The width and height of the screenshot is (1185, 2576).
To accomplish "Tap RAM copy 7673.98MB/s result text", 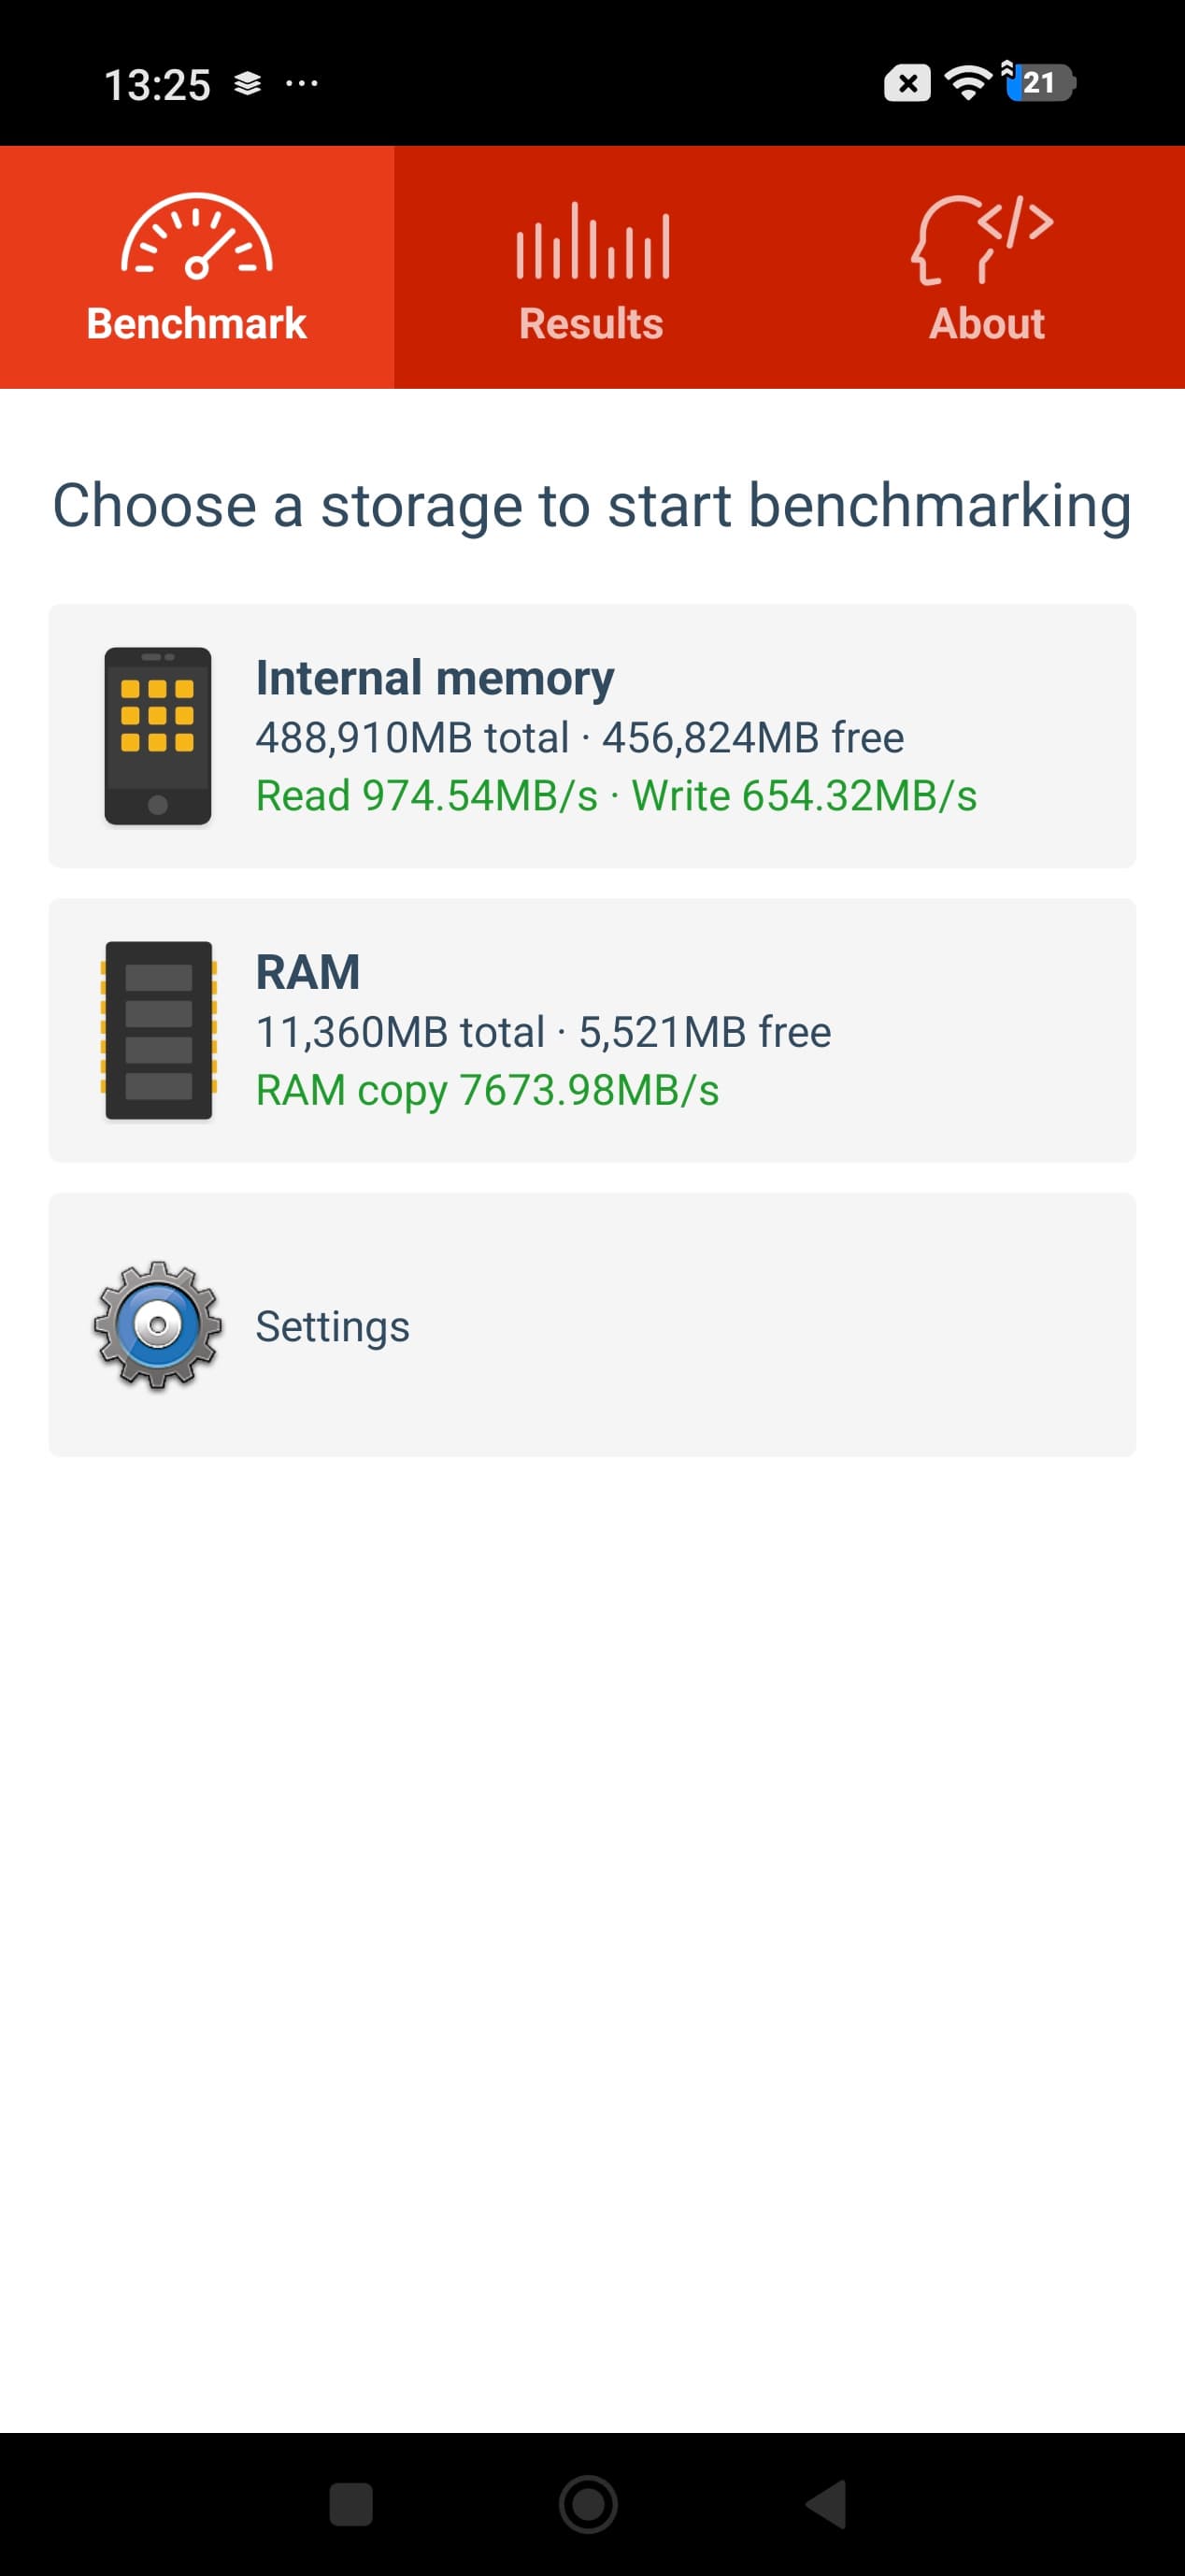I will (487, 1090).
